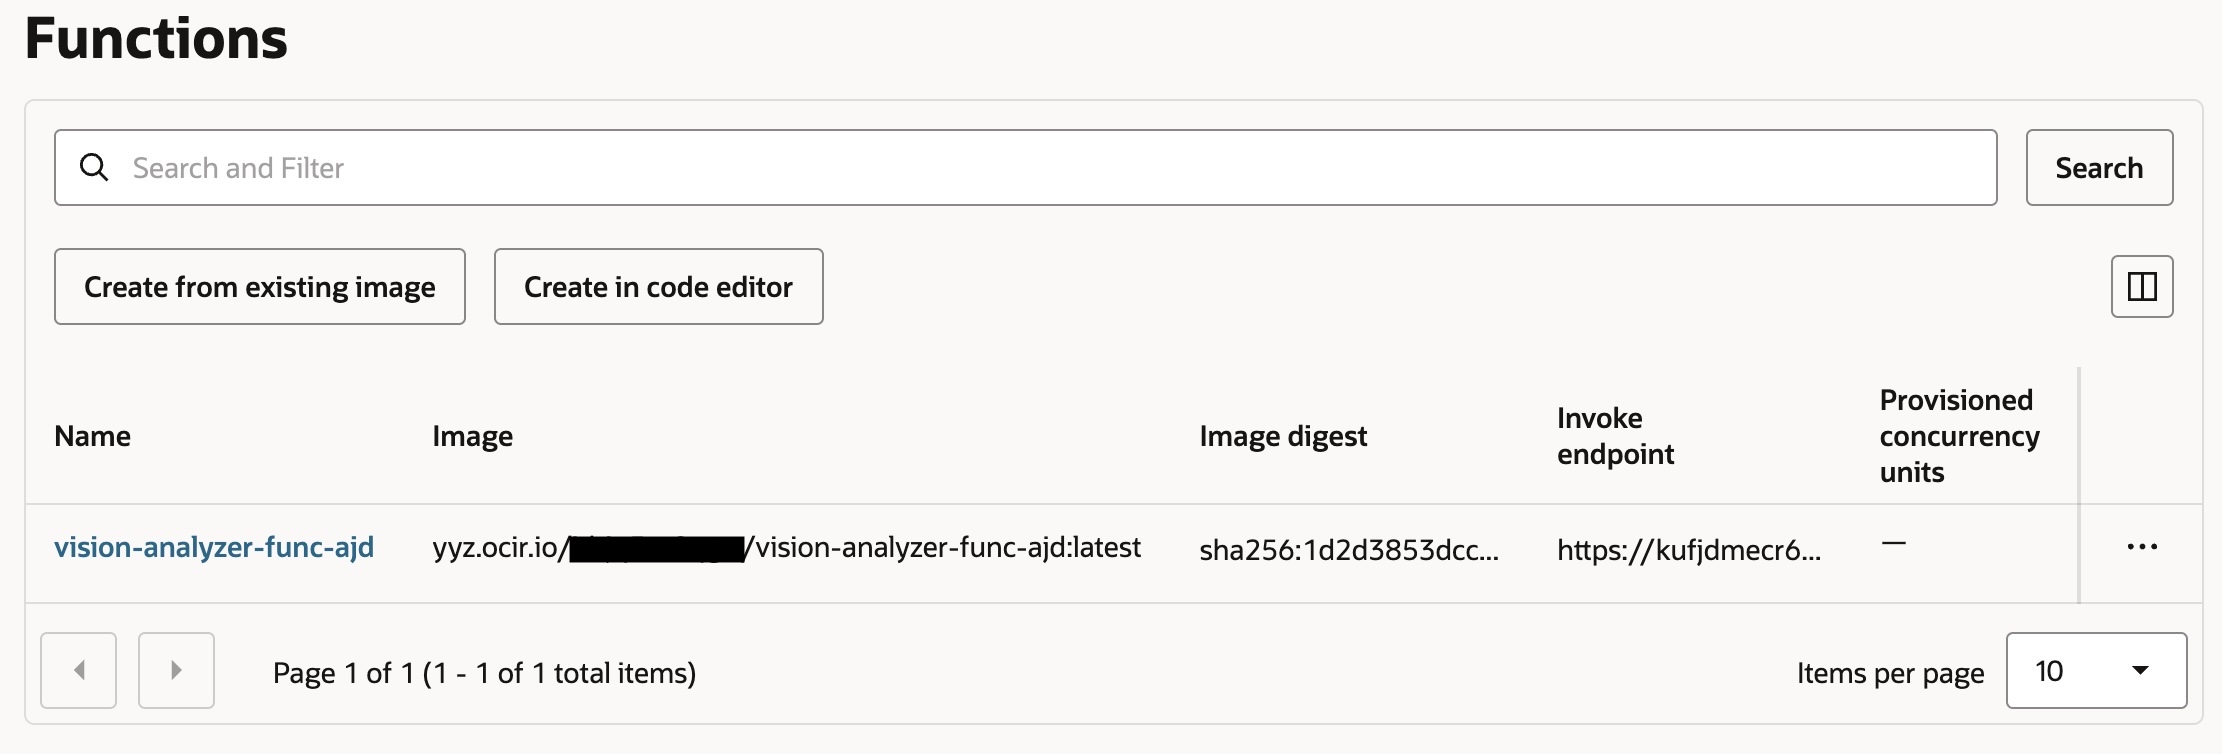This screenshot has height=754, width=2222.
Task: Open vision-analyzer-func-ajd function link
Action: pos(214,547)
